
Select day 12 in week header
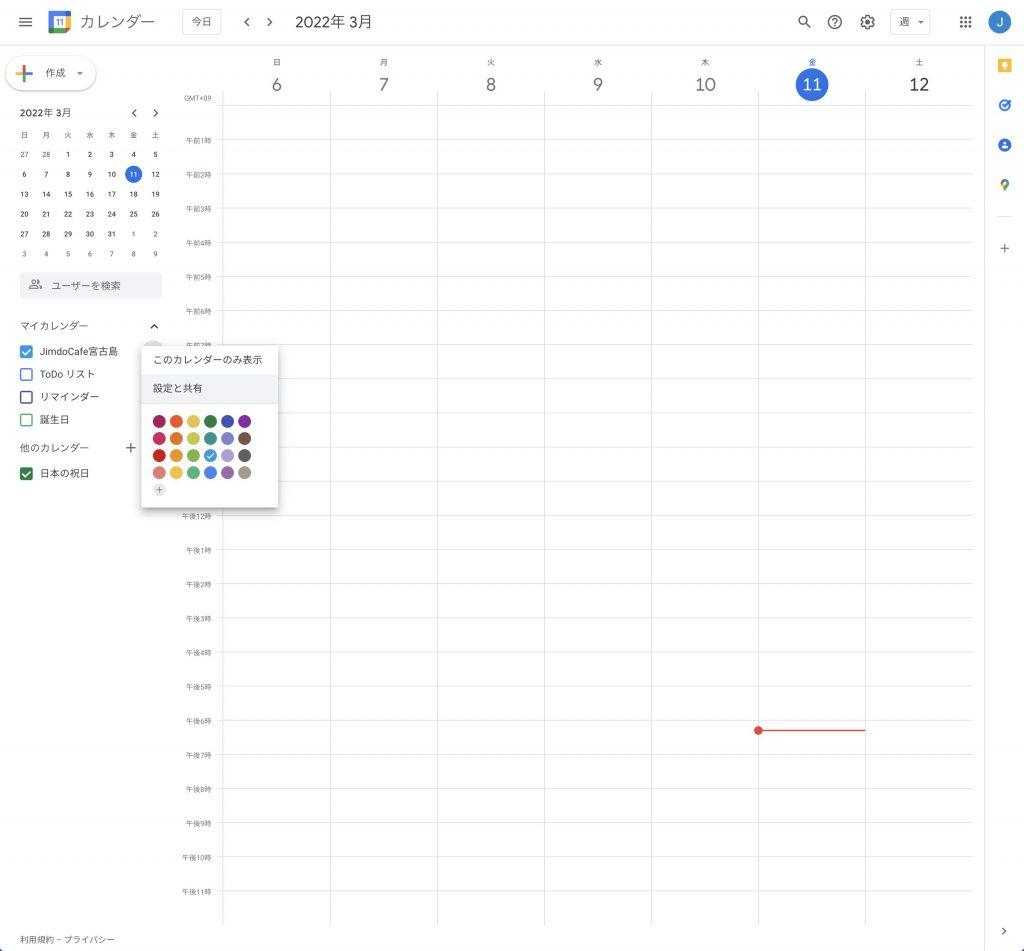click(919, 84)
